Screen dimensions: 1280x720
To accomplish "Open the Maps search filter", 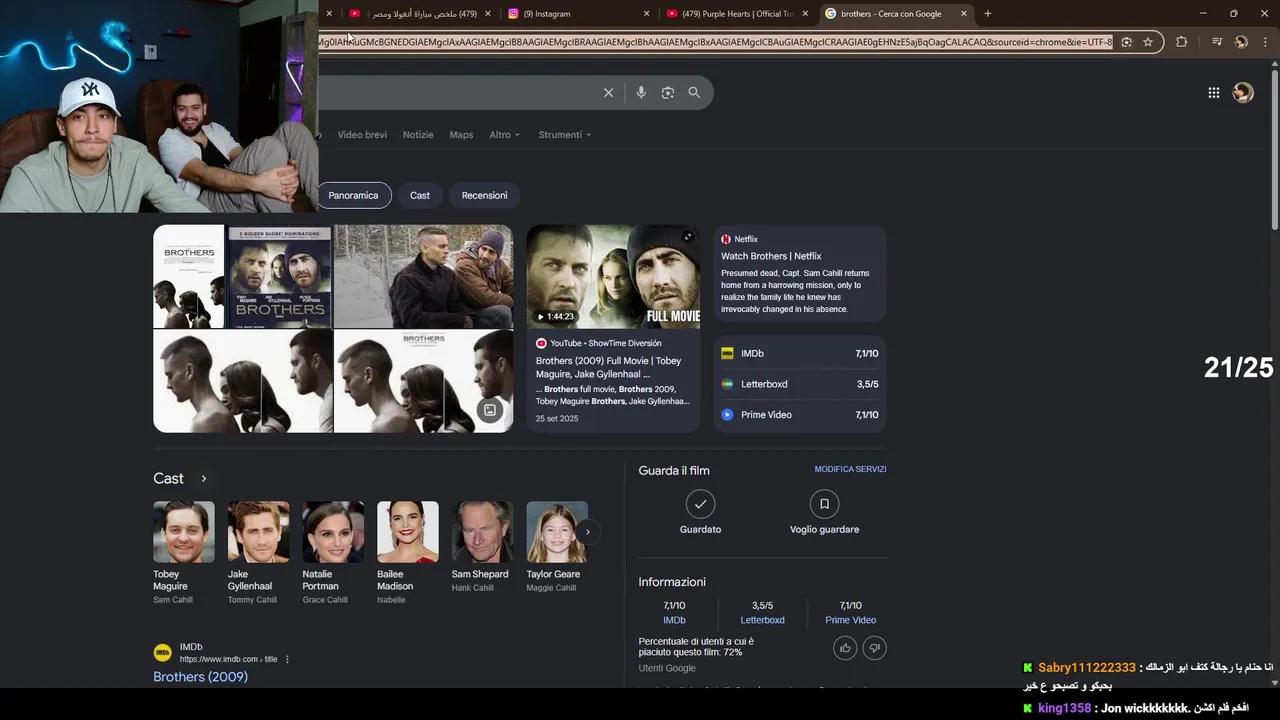I will click(461, 135).
